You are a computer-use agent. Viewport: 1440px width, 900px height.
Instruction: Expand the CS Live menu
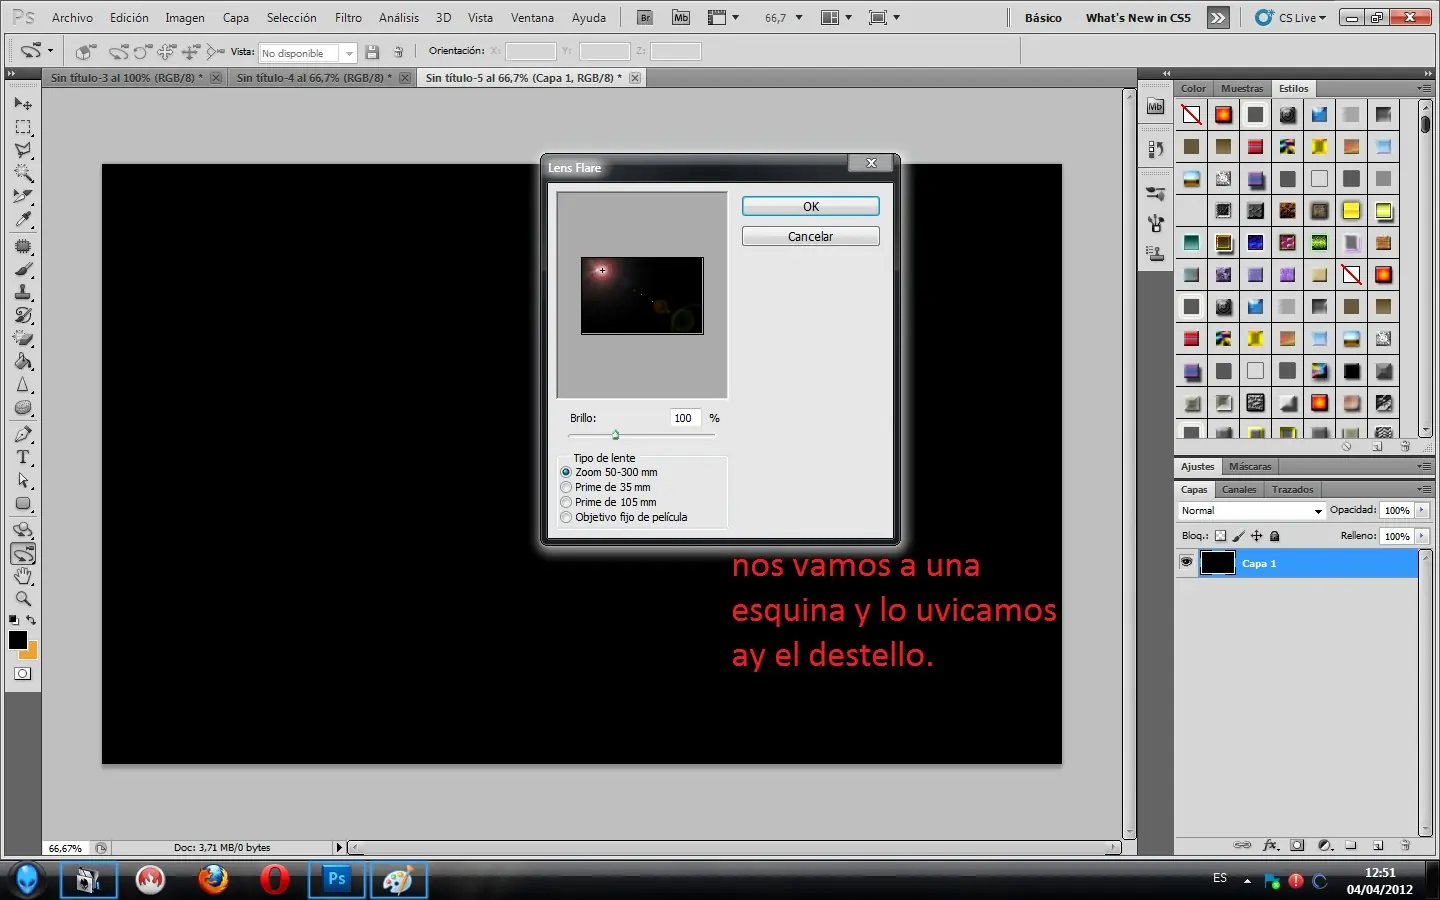1291,18
